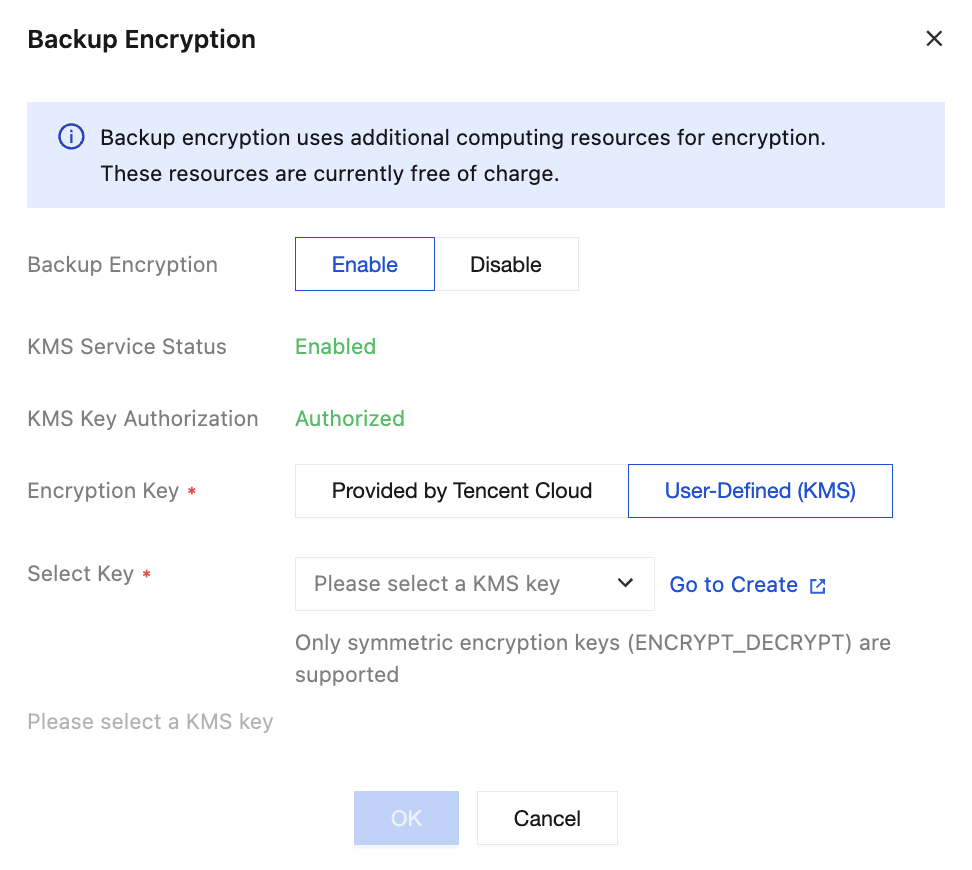Click the symmetric encryption keys hint text
The image size is (972, 870).
(x=593, y=659)
